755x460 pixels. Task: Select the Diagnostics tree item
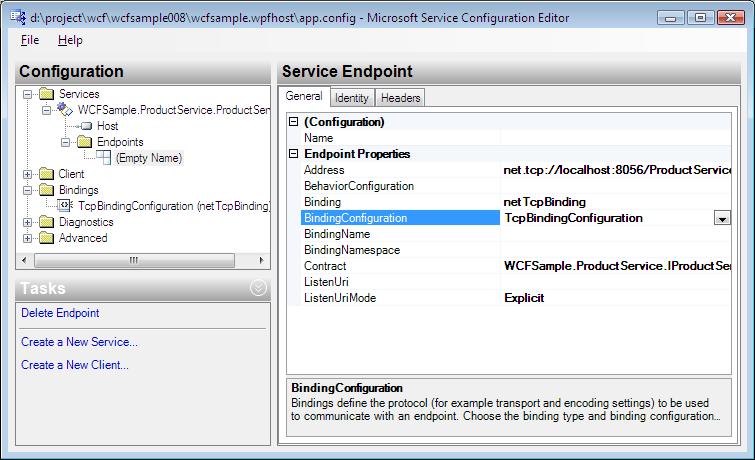click(x=86, y=222)
